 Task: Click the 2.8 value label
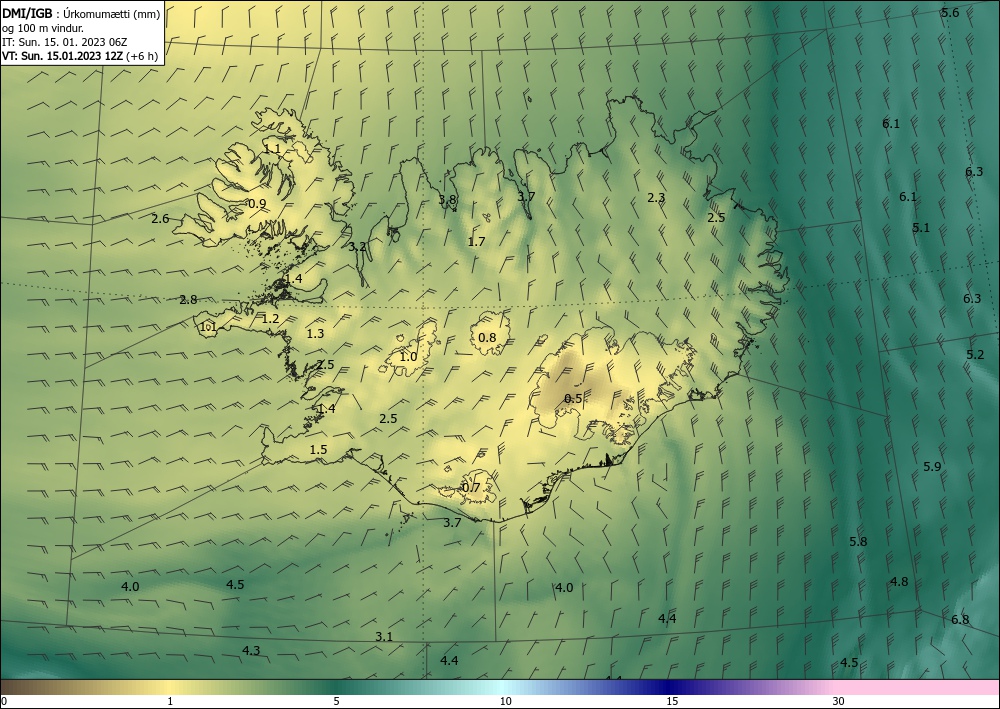tap(188, 300)
